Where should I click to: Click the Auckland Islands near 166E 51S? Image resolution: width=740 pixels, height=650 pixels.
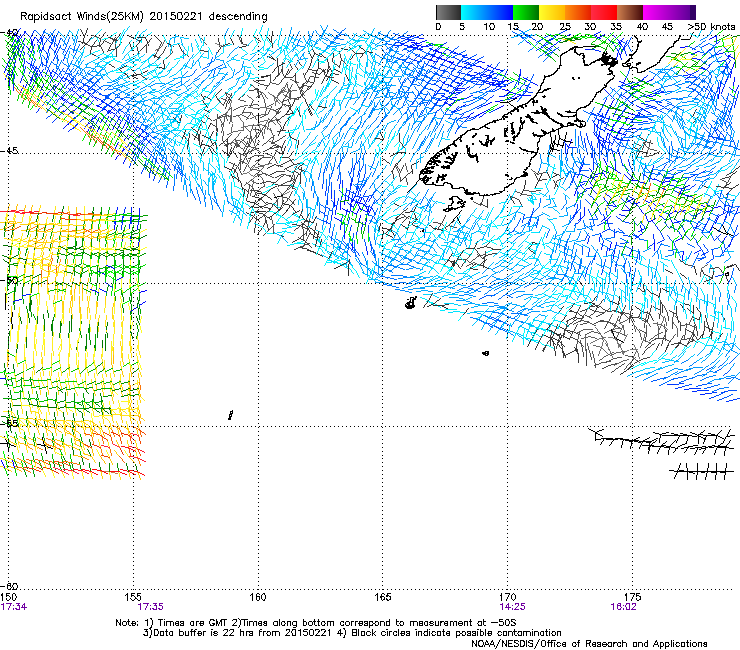[411, 303]
